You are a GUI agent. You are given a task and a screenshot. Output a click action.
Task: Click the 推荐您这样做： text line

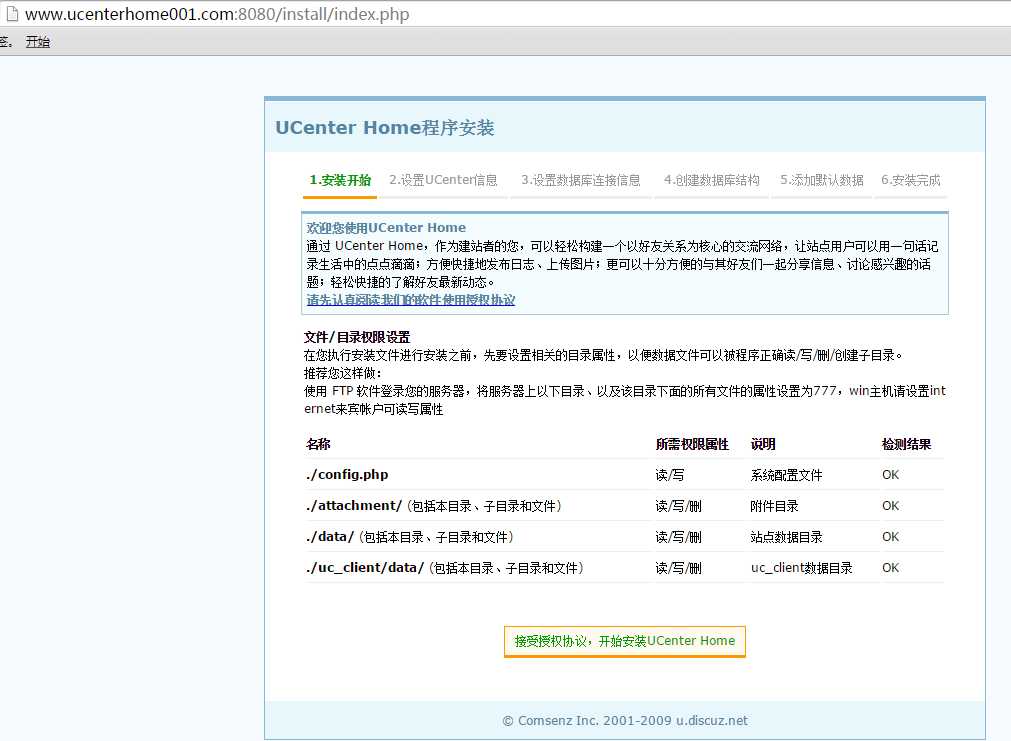(x=343, y=373)
